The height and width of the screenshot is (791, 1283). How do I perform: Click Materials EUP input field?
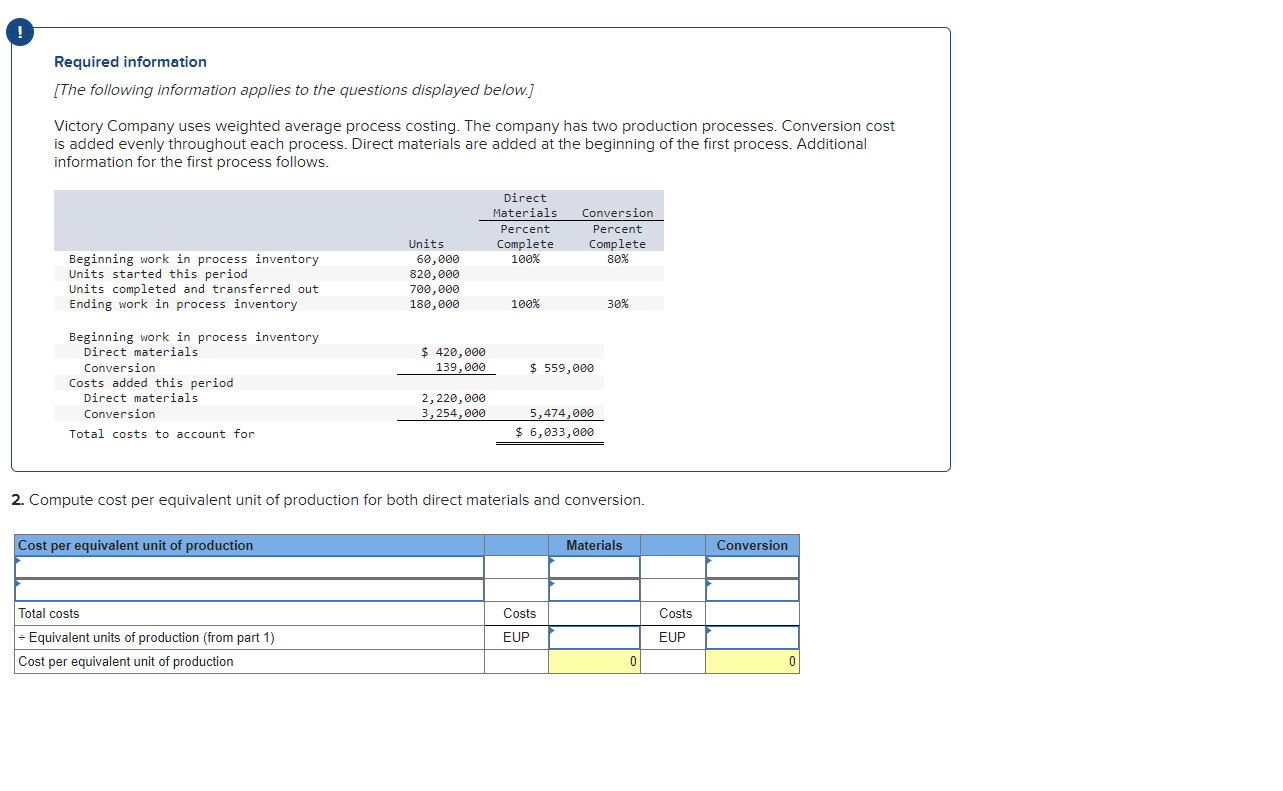point(594,637)
